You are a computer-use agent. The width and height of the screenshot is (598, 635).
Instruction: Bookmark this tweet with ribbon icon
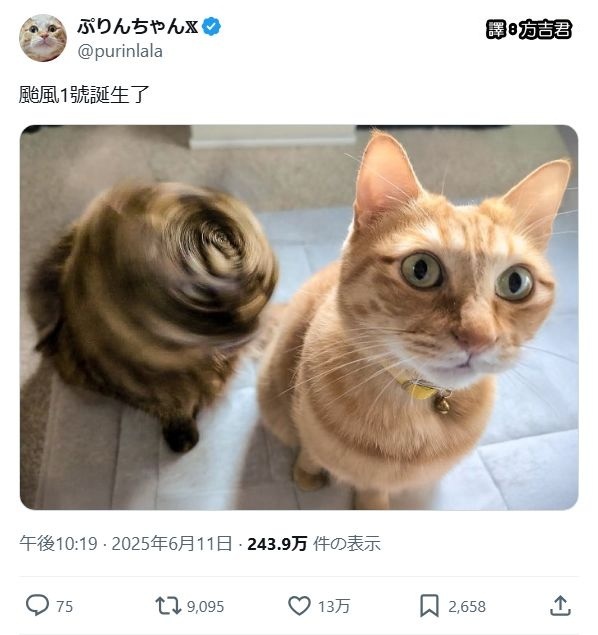click(430, 606)
